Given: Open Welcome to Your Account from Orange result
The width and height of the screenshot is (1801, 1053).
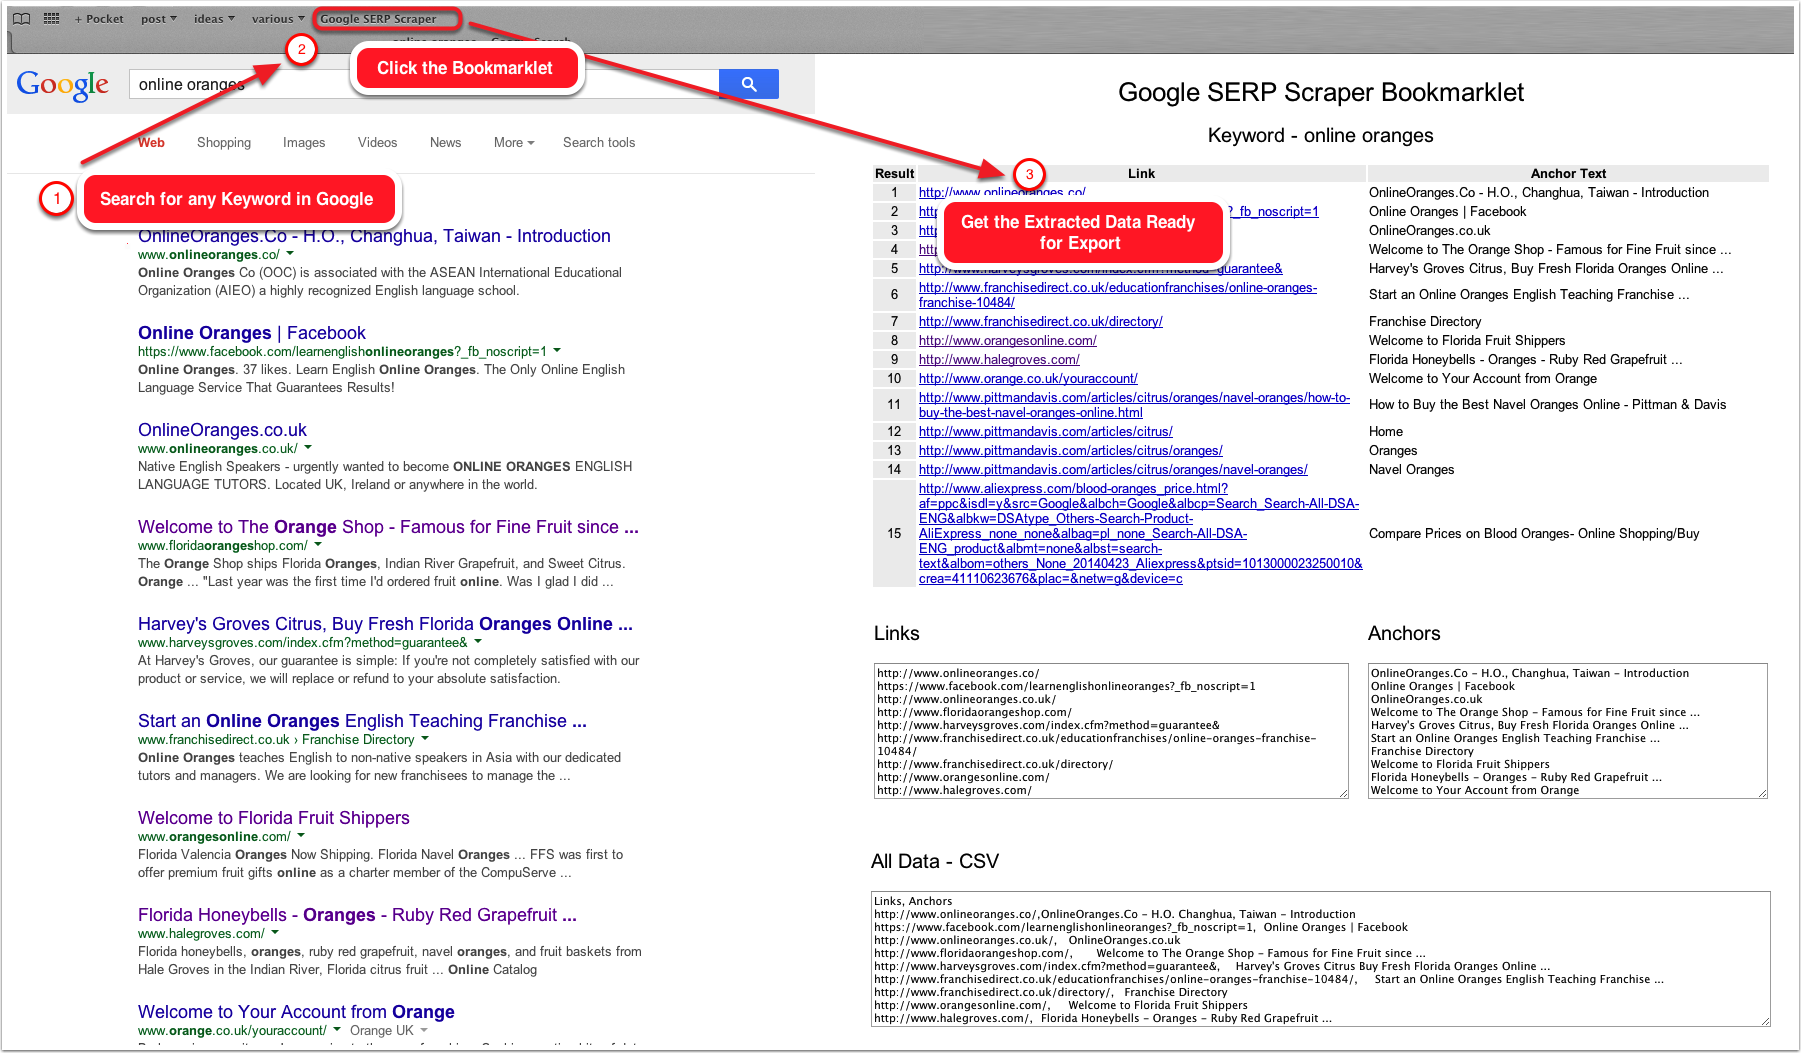Looking at the screenshot, I should (296, 1012).
